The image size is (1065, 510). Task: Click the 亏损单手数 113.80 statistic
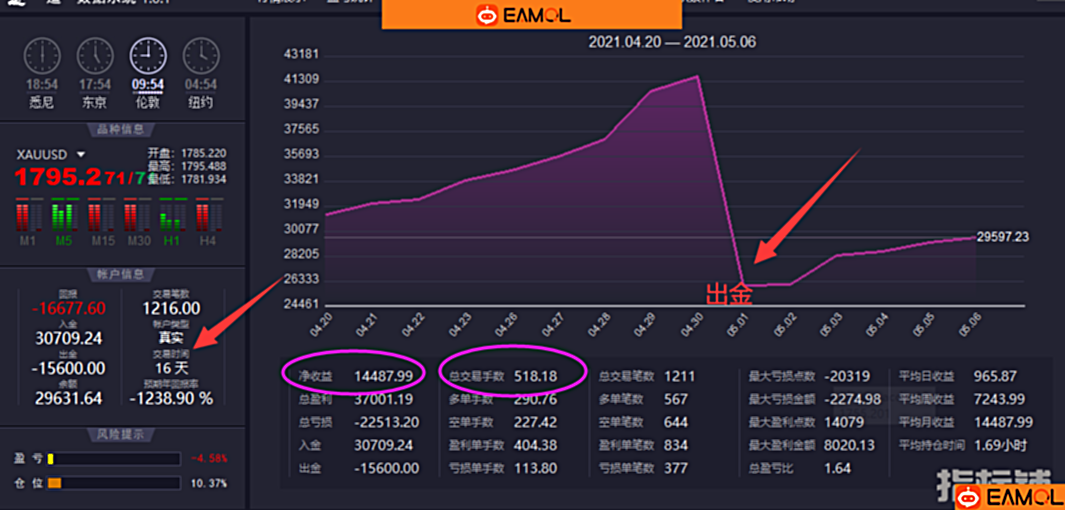[503, 469]
